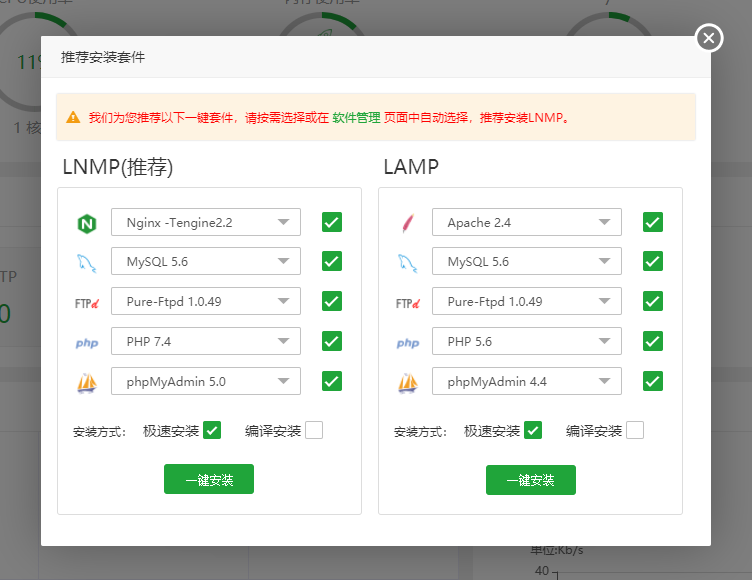
Task: Click the orange warning triangle icon
Action: tap(73, 117)
